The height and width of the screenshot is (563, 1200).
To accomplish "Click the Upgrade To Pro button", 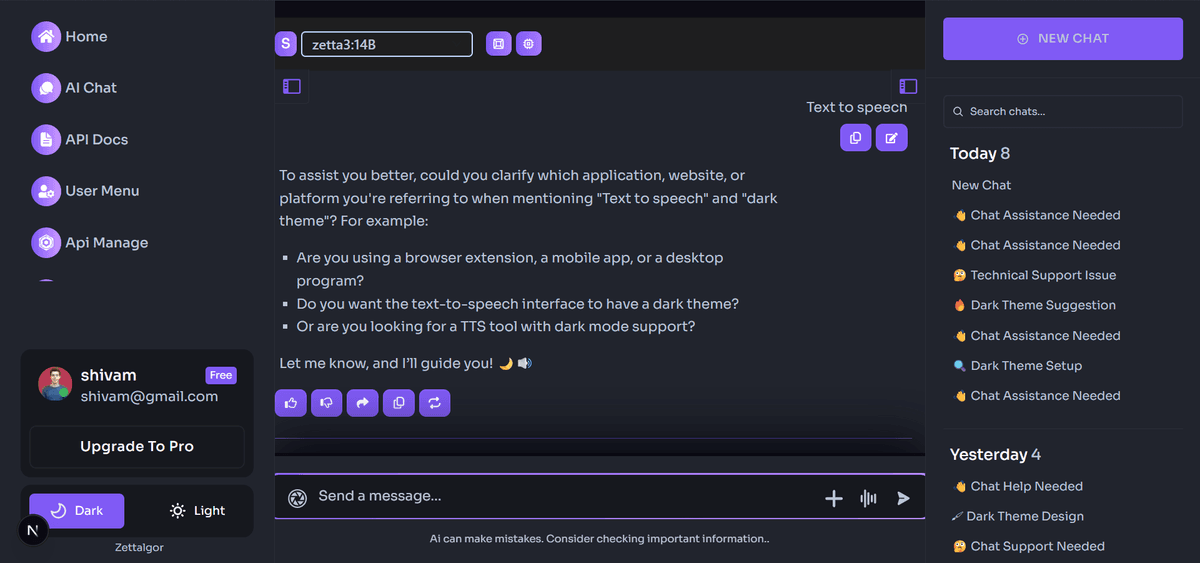I will click(137, 447).
